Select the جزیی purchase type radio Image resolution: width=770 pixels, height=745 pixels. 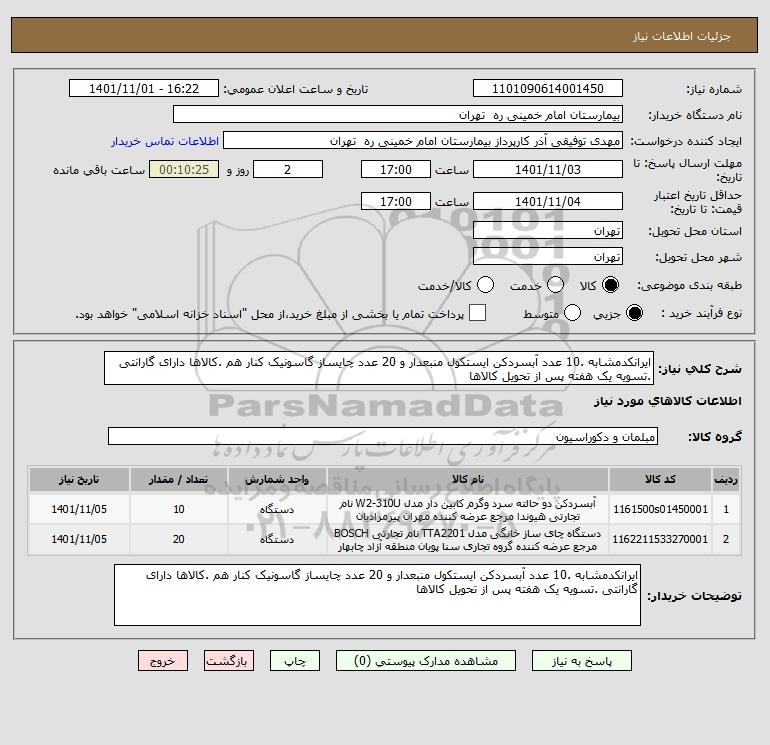(x=634, y=313)
